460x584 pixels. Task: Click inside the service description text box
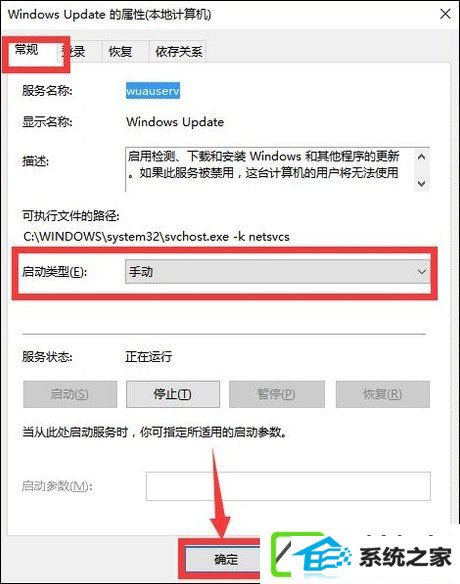coord(270,169)
